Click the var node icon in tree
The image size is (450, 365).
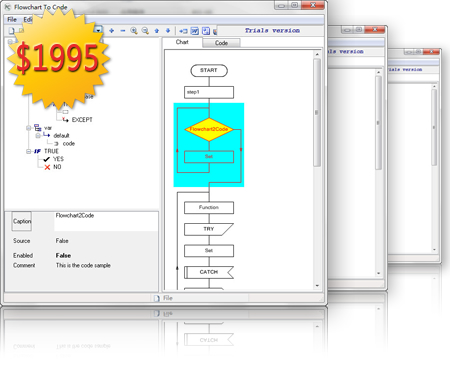coord(38,128)
